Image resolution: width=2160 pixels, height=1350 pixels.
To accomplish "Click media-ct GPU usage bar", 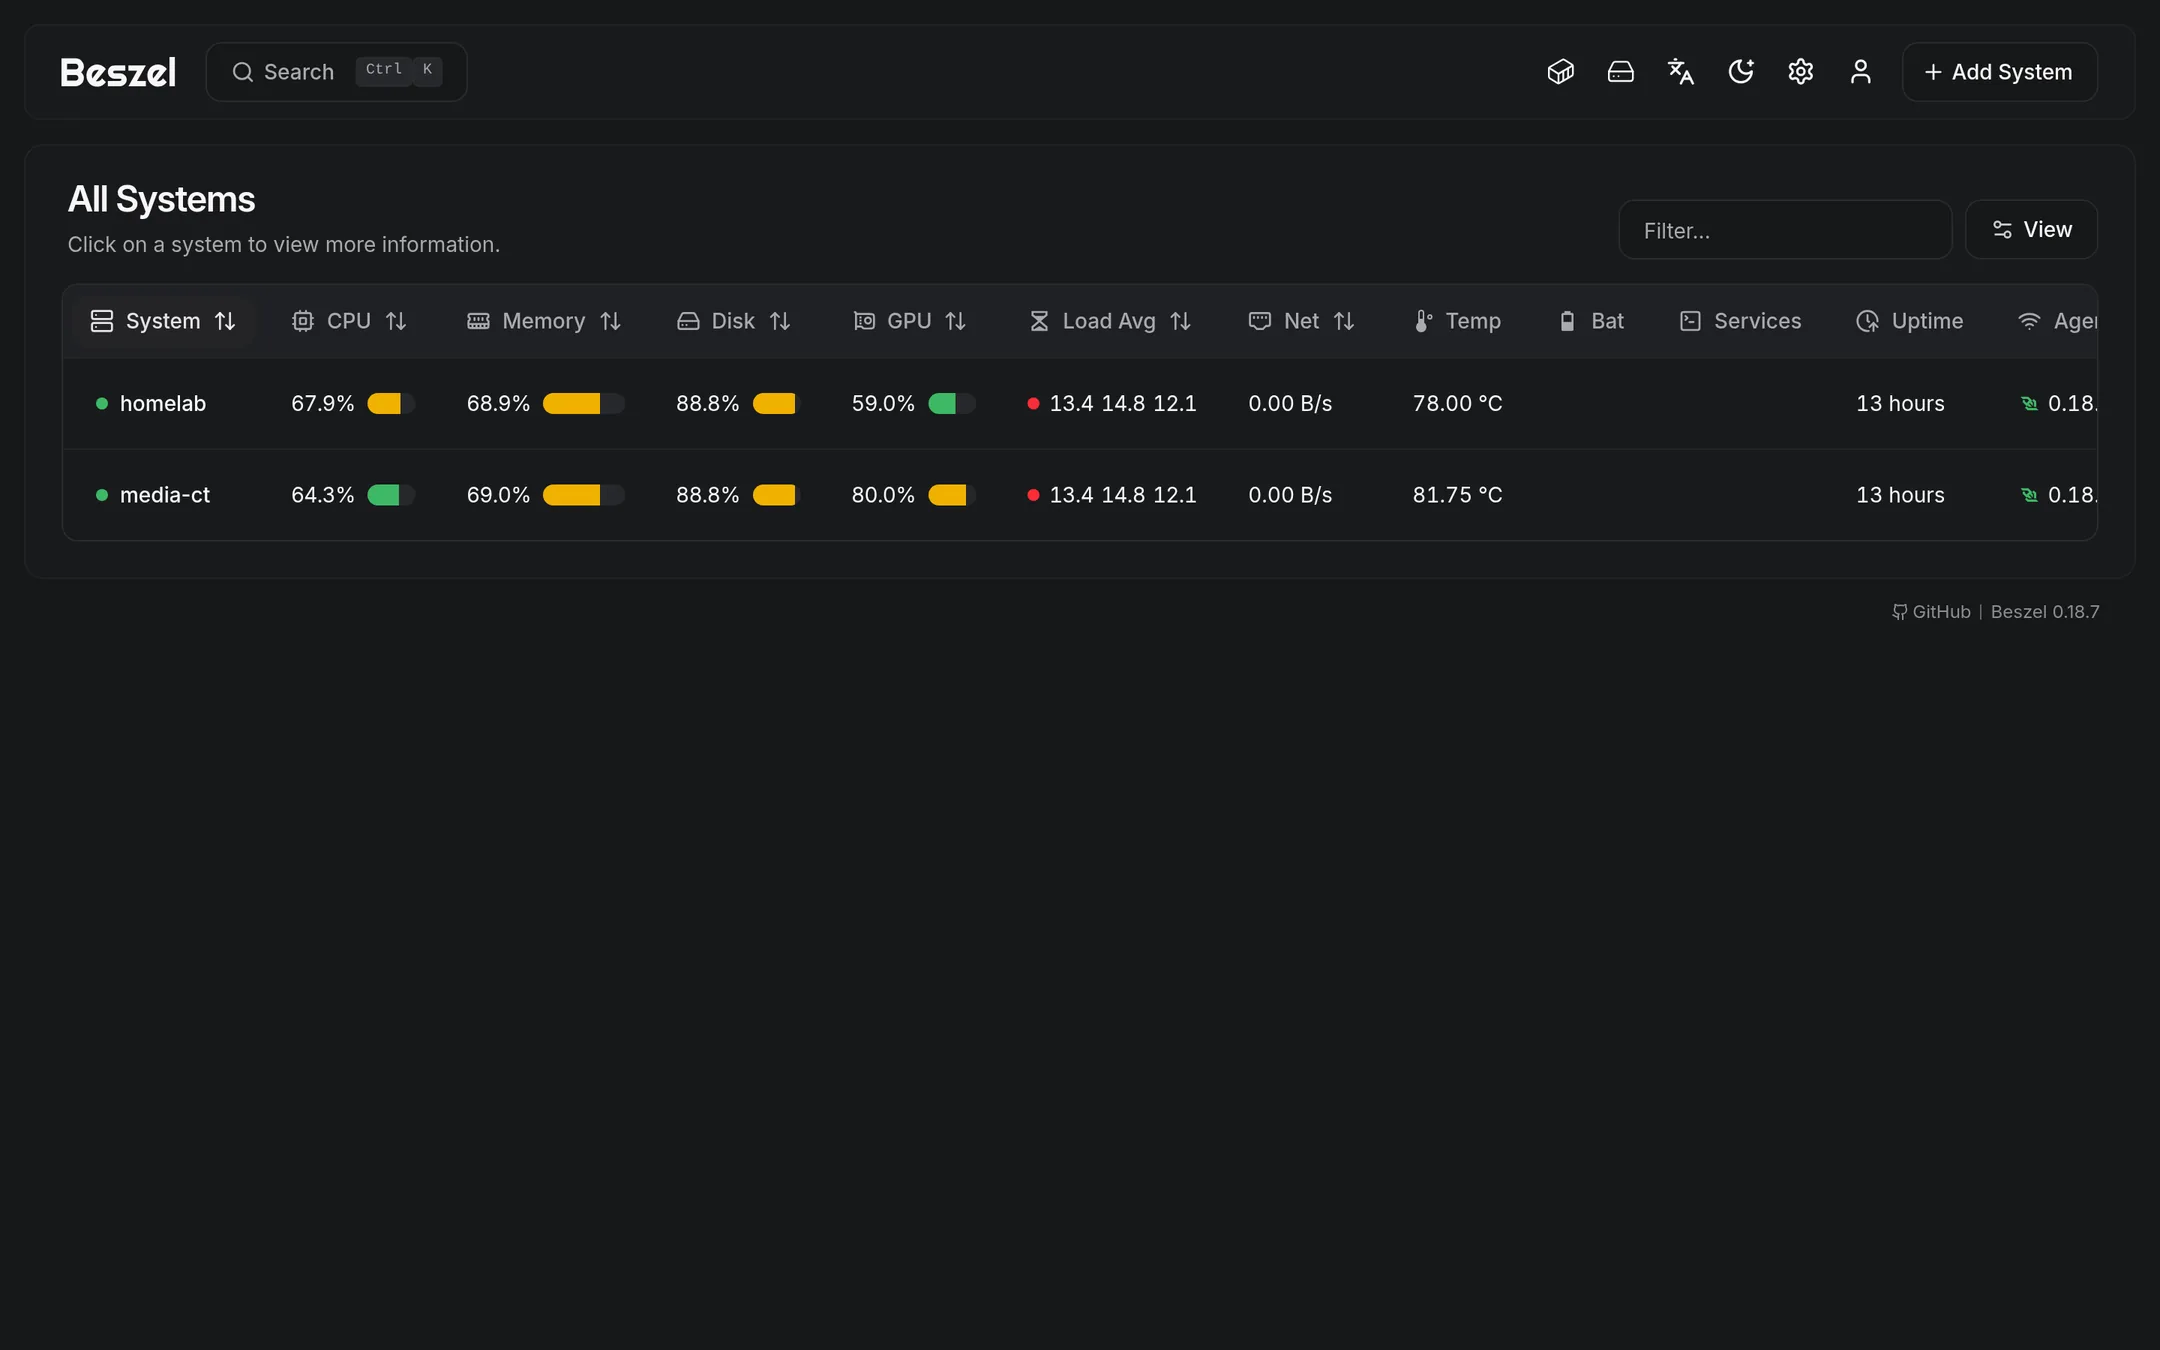I will pos(951,495).
